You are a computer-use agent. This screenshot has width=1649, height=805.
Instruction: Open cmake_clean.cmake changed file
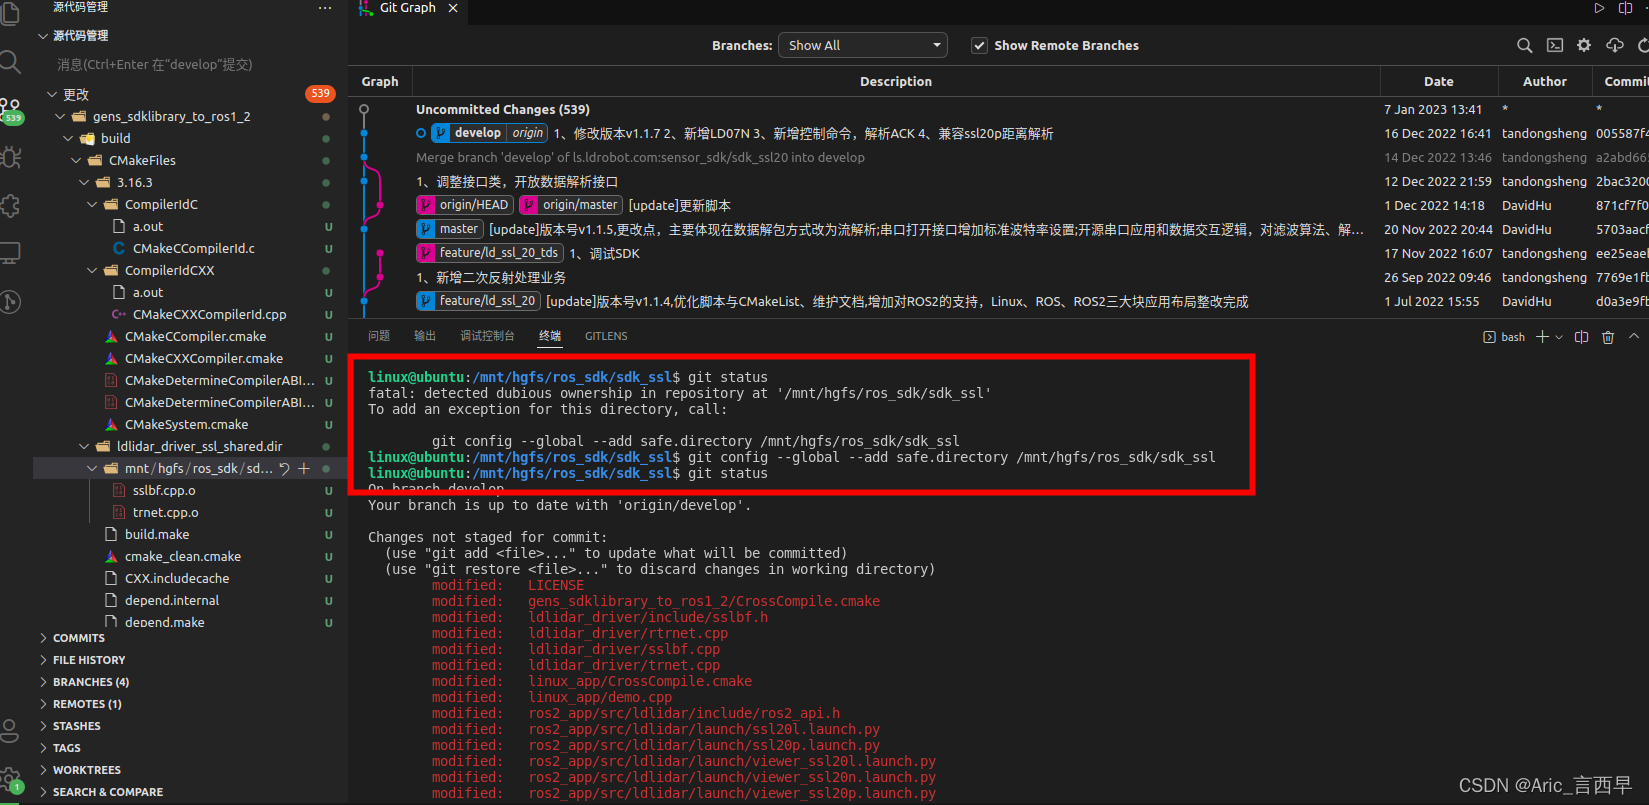[182, 556]
